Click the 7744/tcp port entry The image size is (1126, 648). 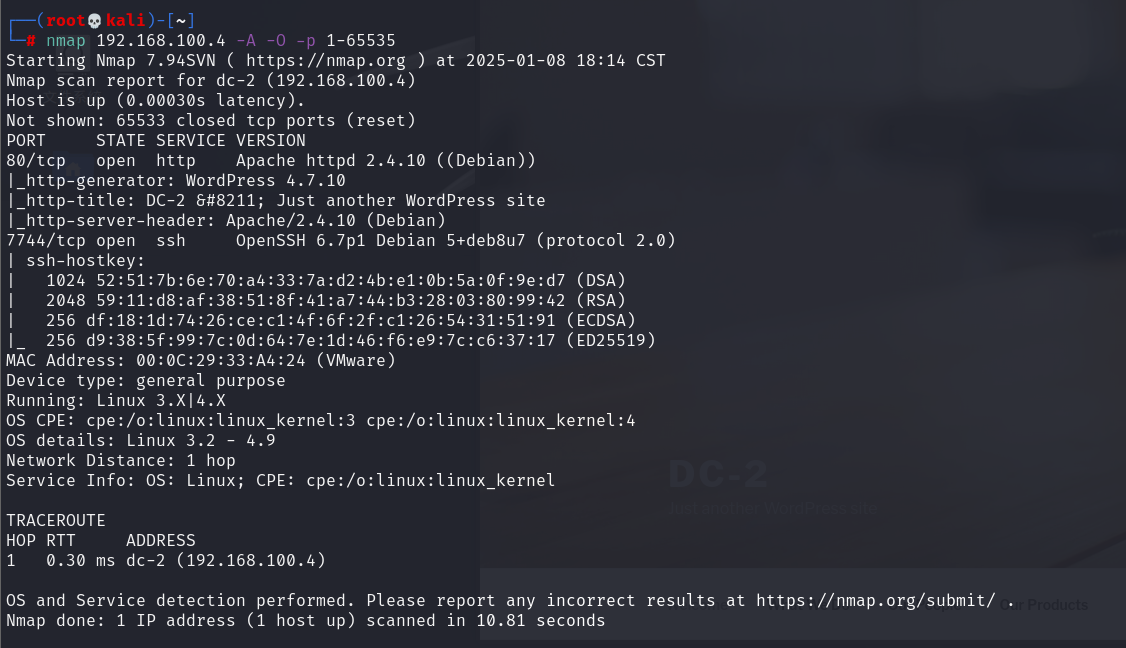tap(46, 241)
